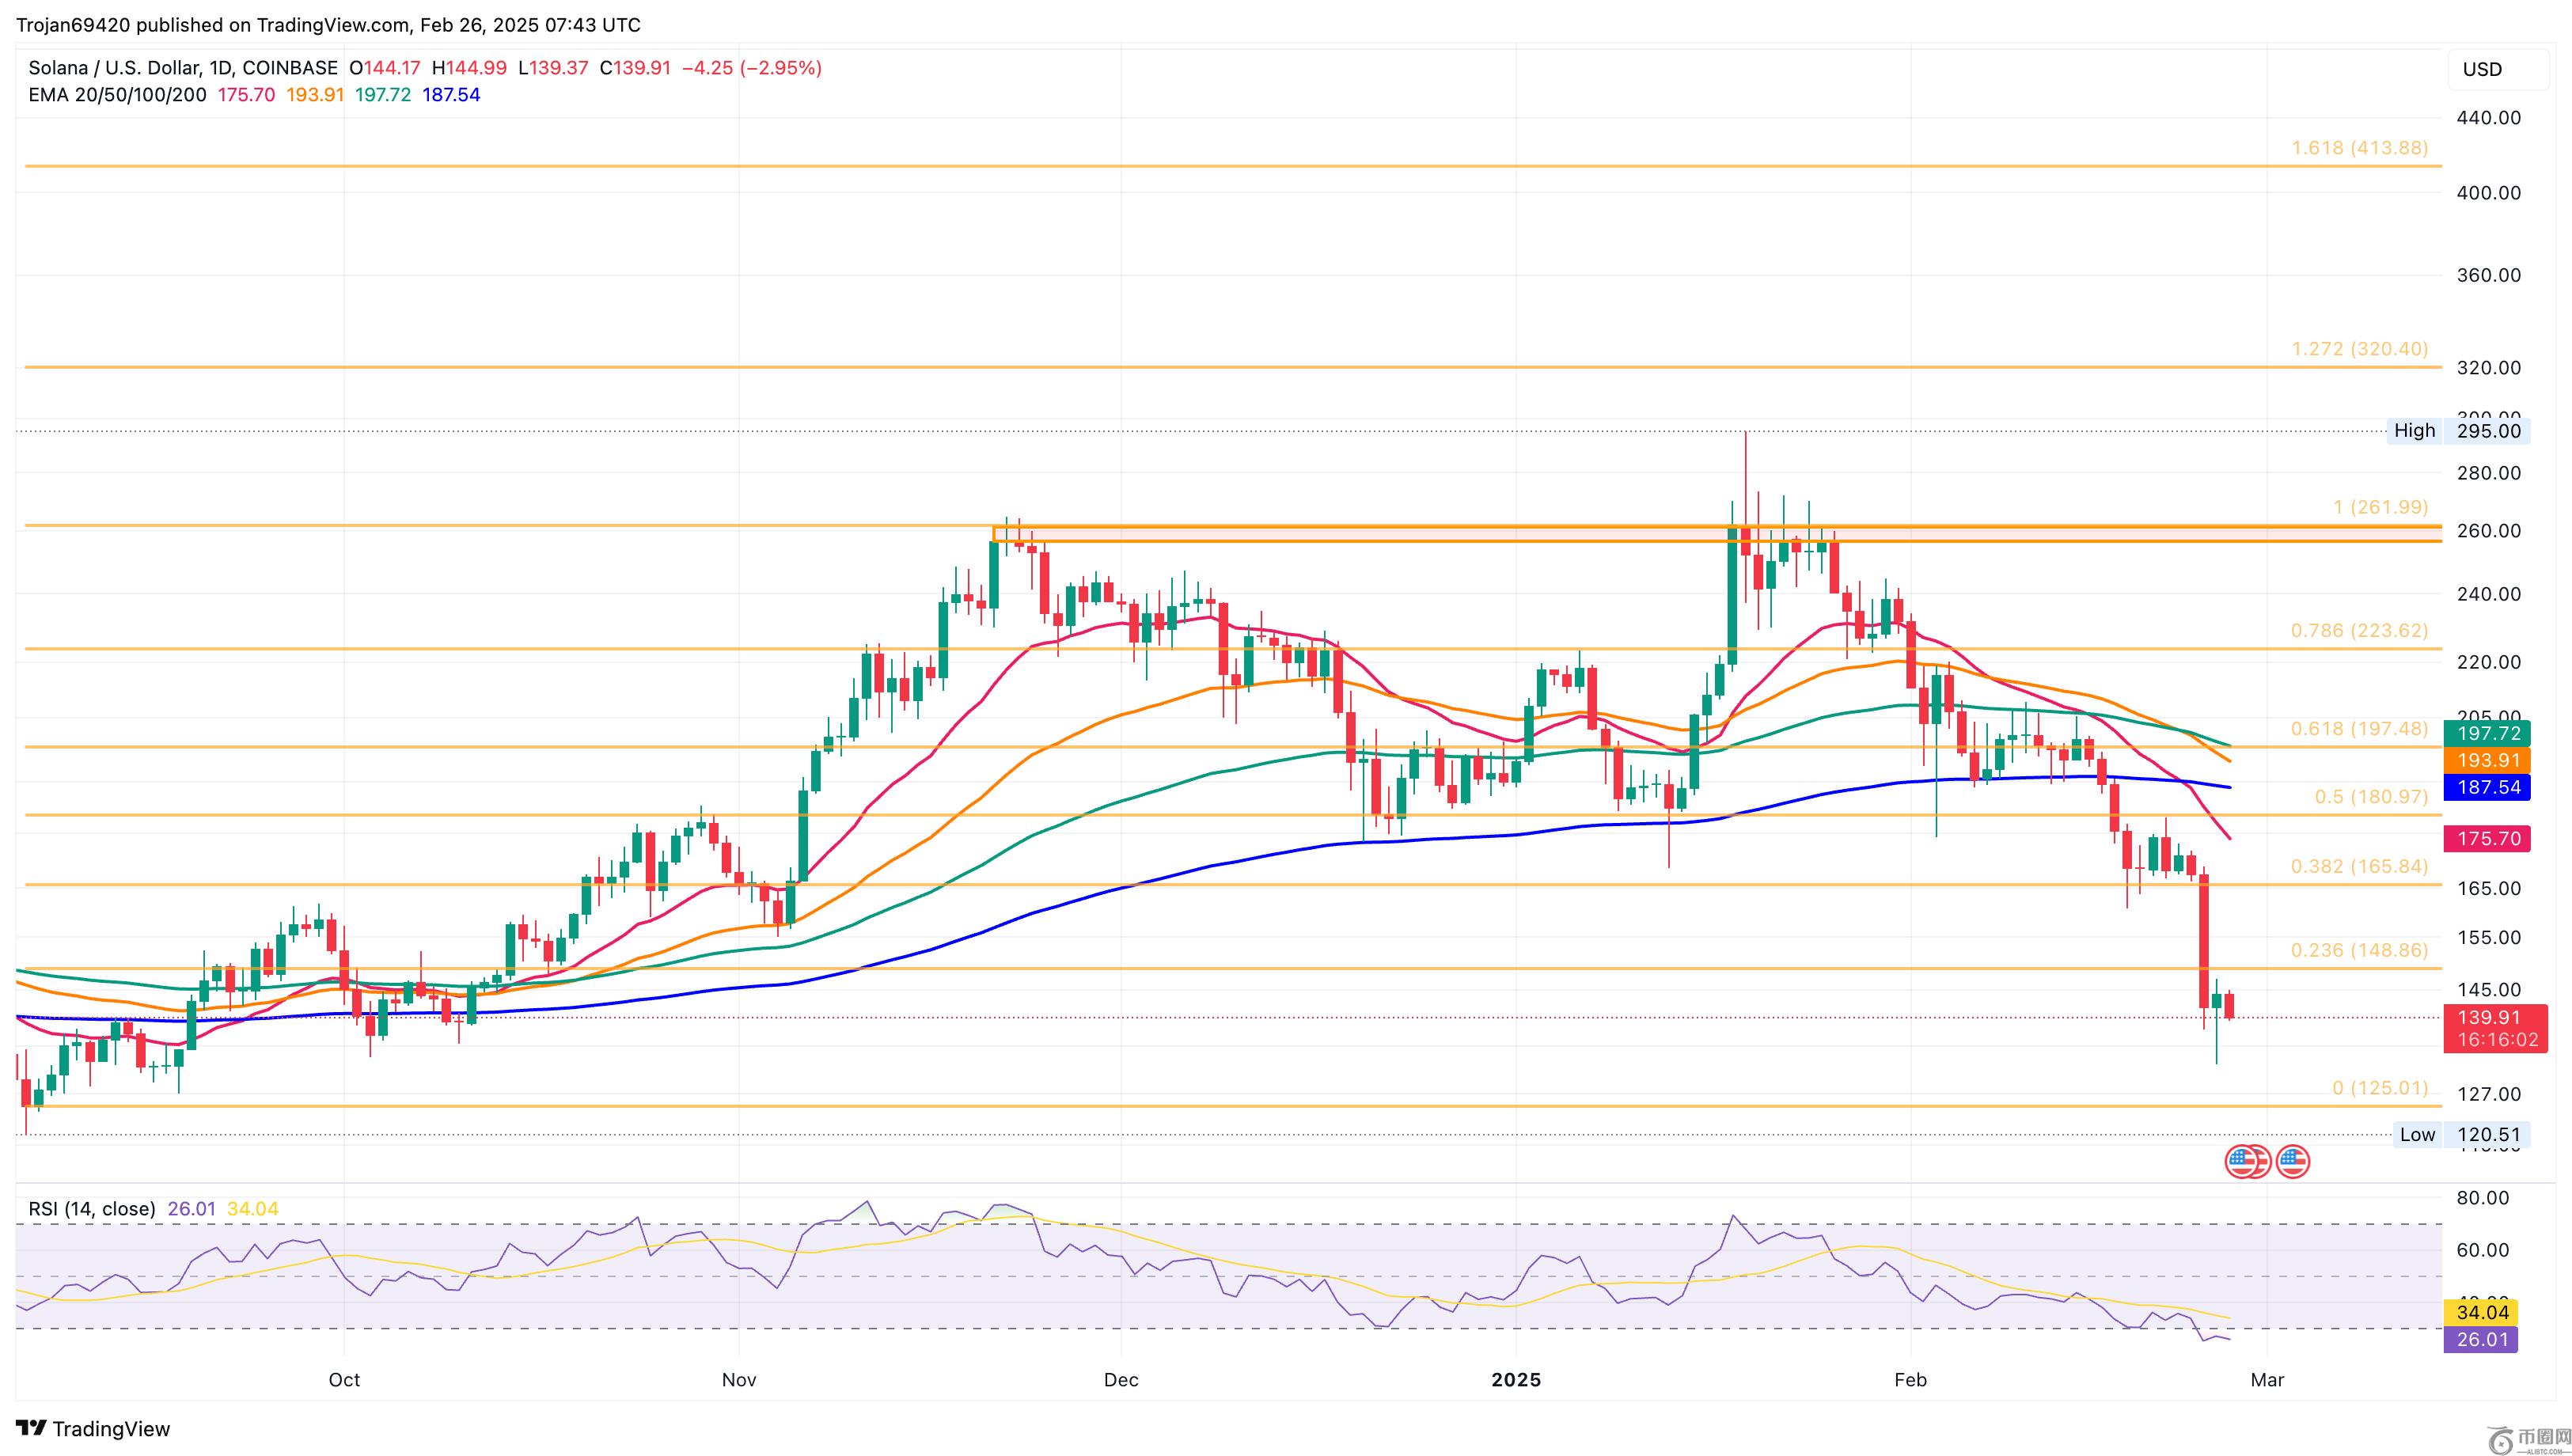
Task: Click the TradingView logo at bottom left
Action: 93,1428
